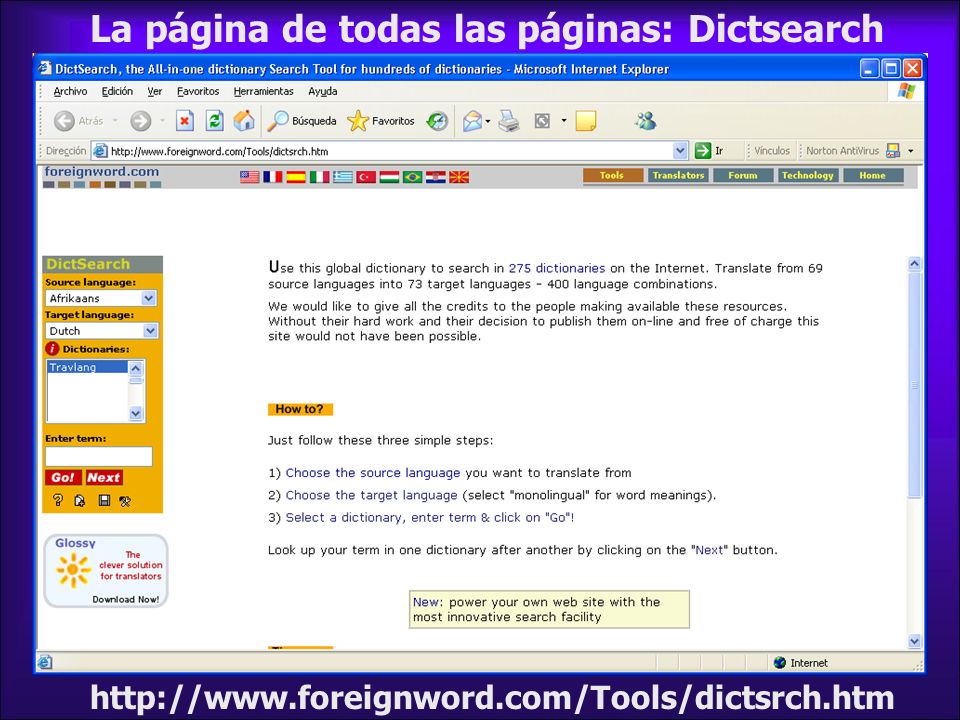Print the page with the printer icon
This screenshot has width=960, height=720.
point(509,121)
